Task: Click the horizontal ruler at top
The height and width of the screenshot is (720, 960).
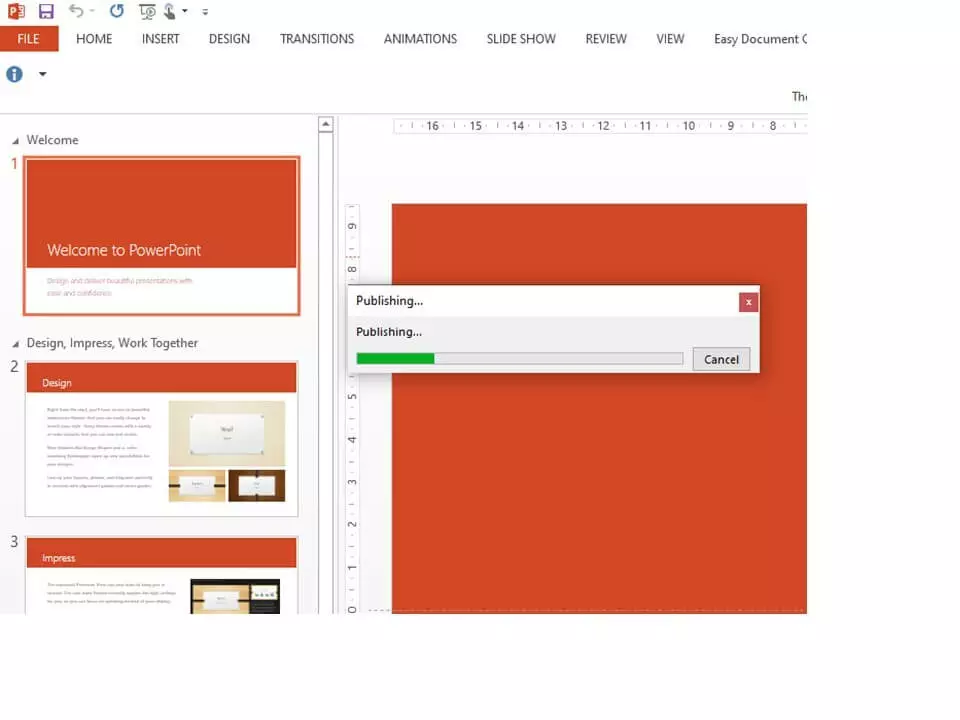Action: coord(600,126)
